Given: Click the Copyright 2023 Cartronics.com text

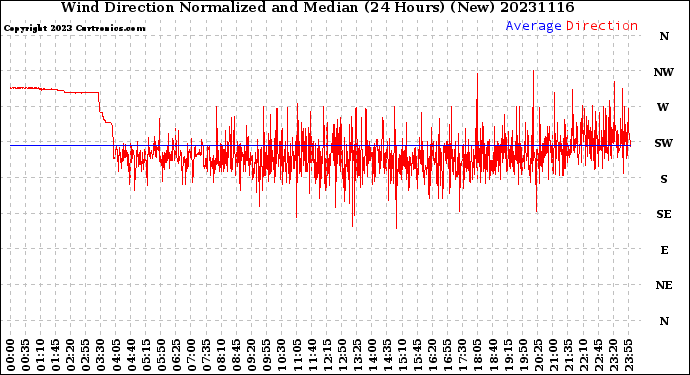Looking at the screenshot, I should (74, 28).
